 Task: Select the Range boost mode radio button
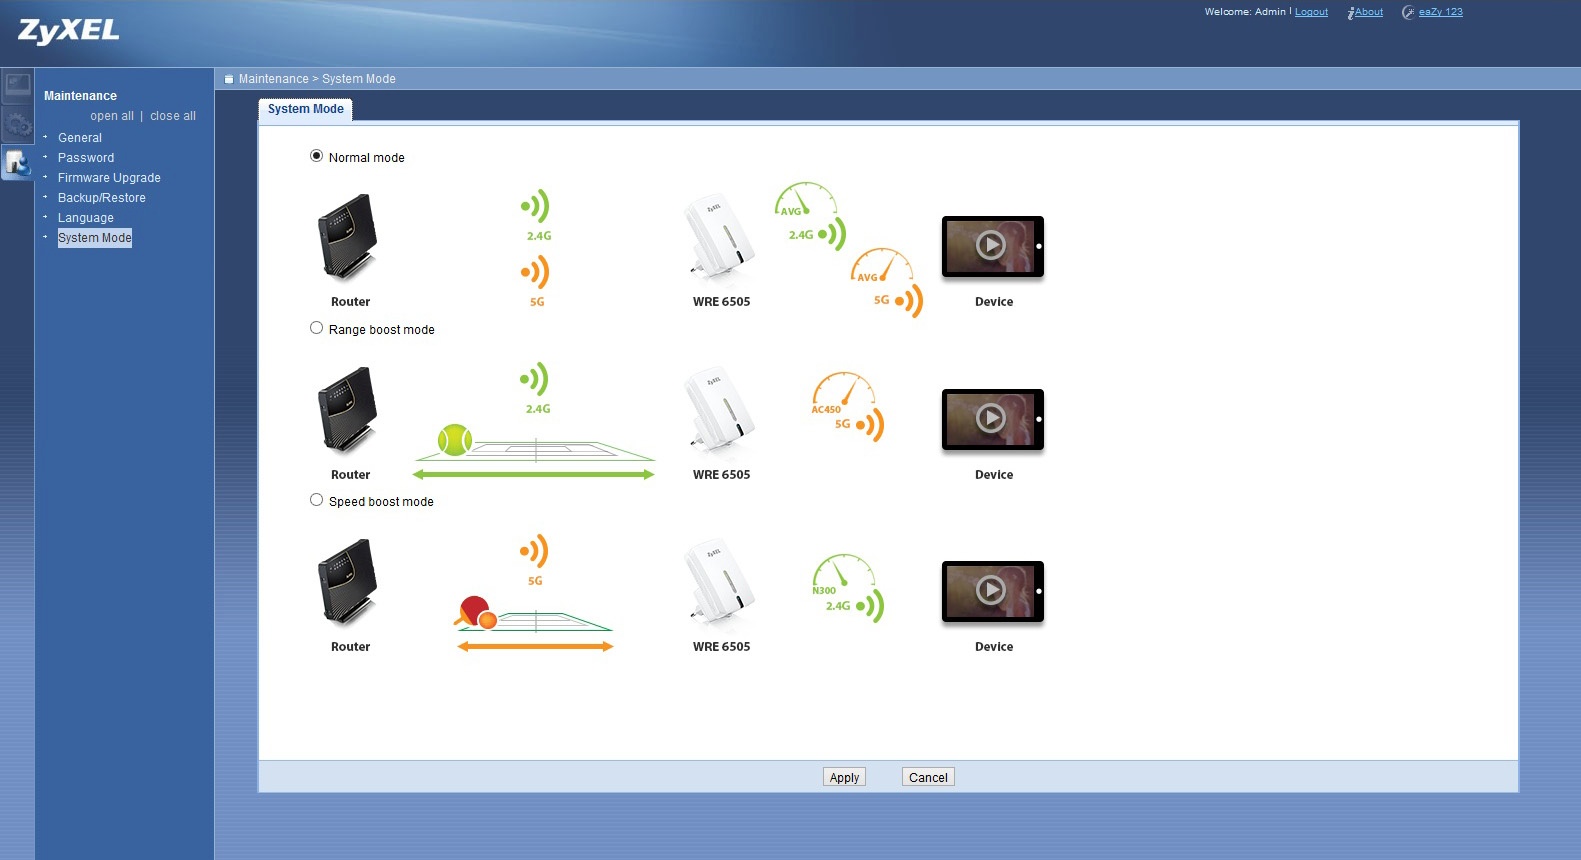(x=316, y=328)
